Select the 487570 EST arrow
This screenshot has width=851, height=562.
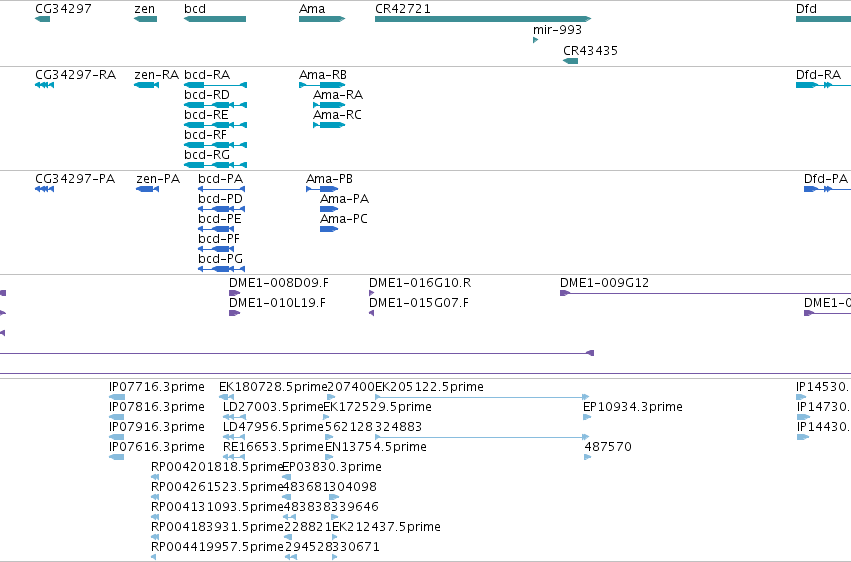[588, 457]
